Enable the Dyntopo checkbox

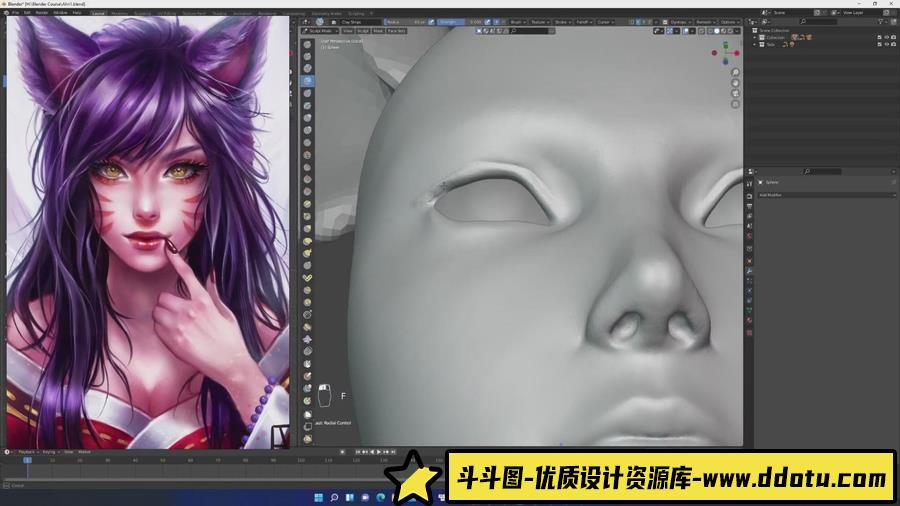click(x=665, y=22)
